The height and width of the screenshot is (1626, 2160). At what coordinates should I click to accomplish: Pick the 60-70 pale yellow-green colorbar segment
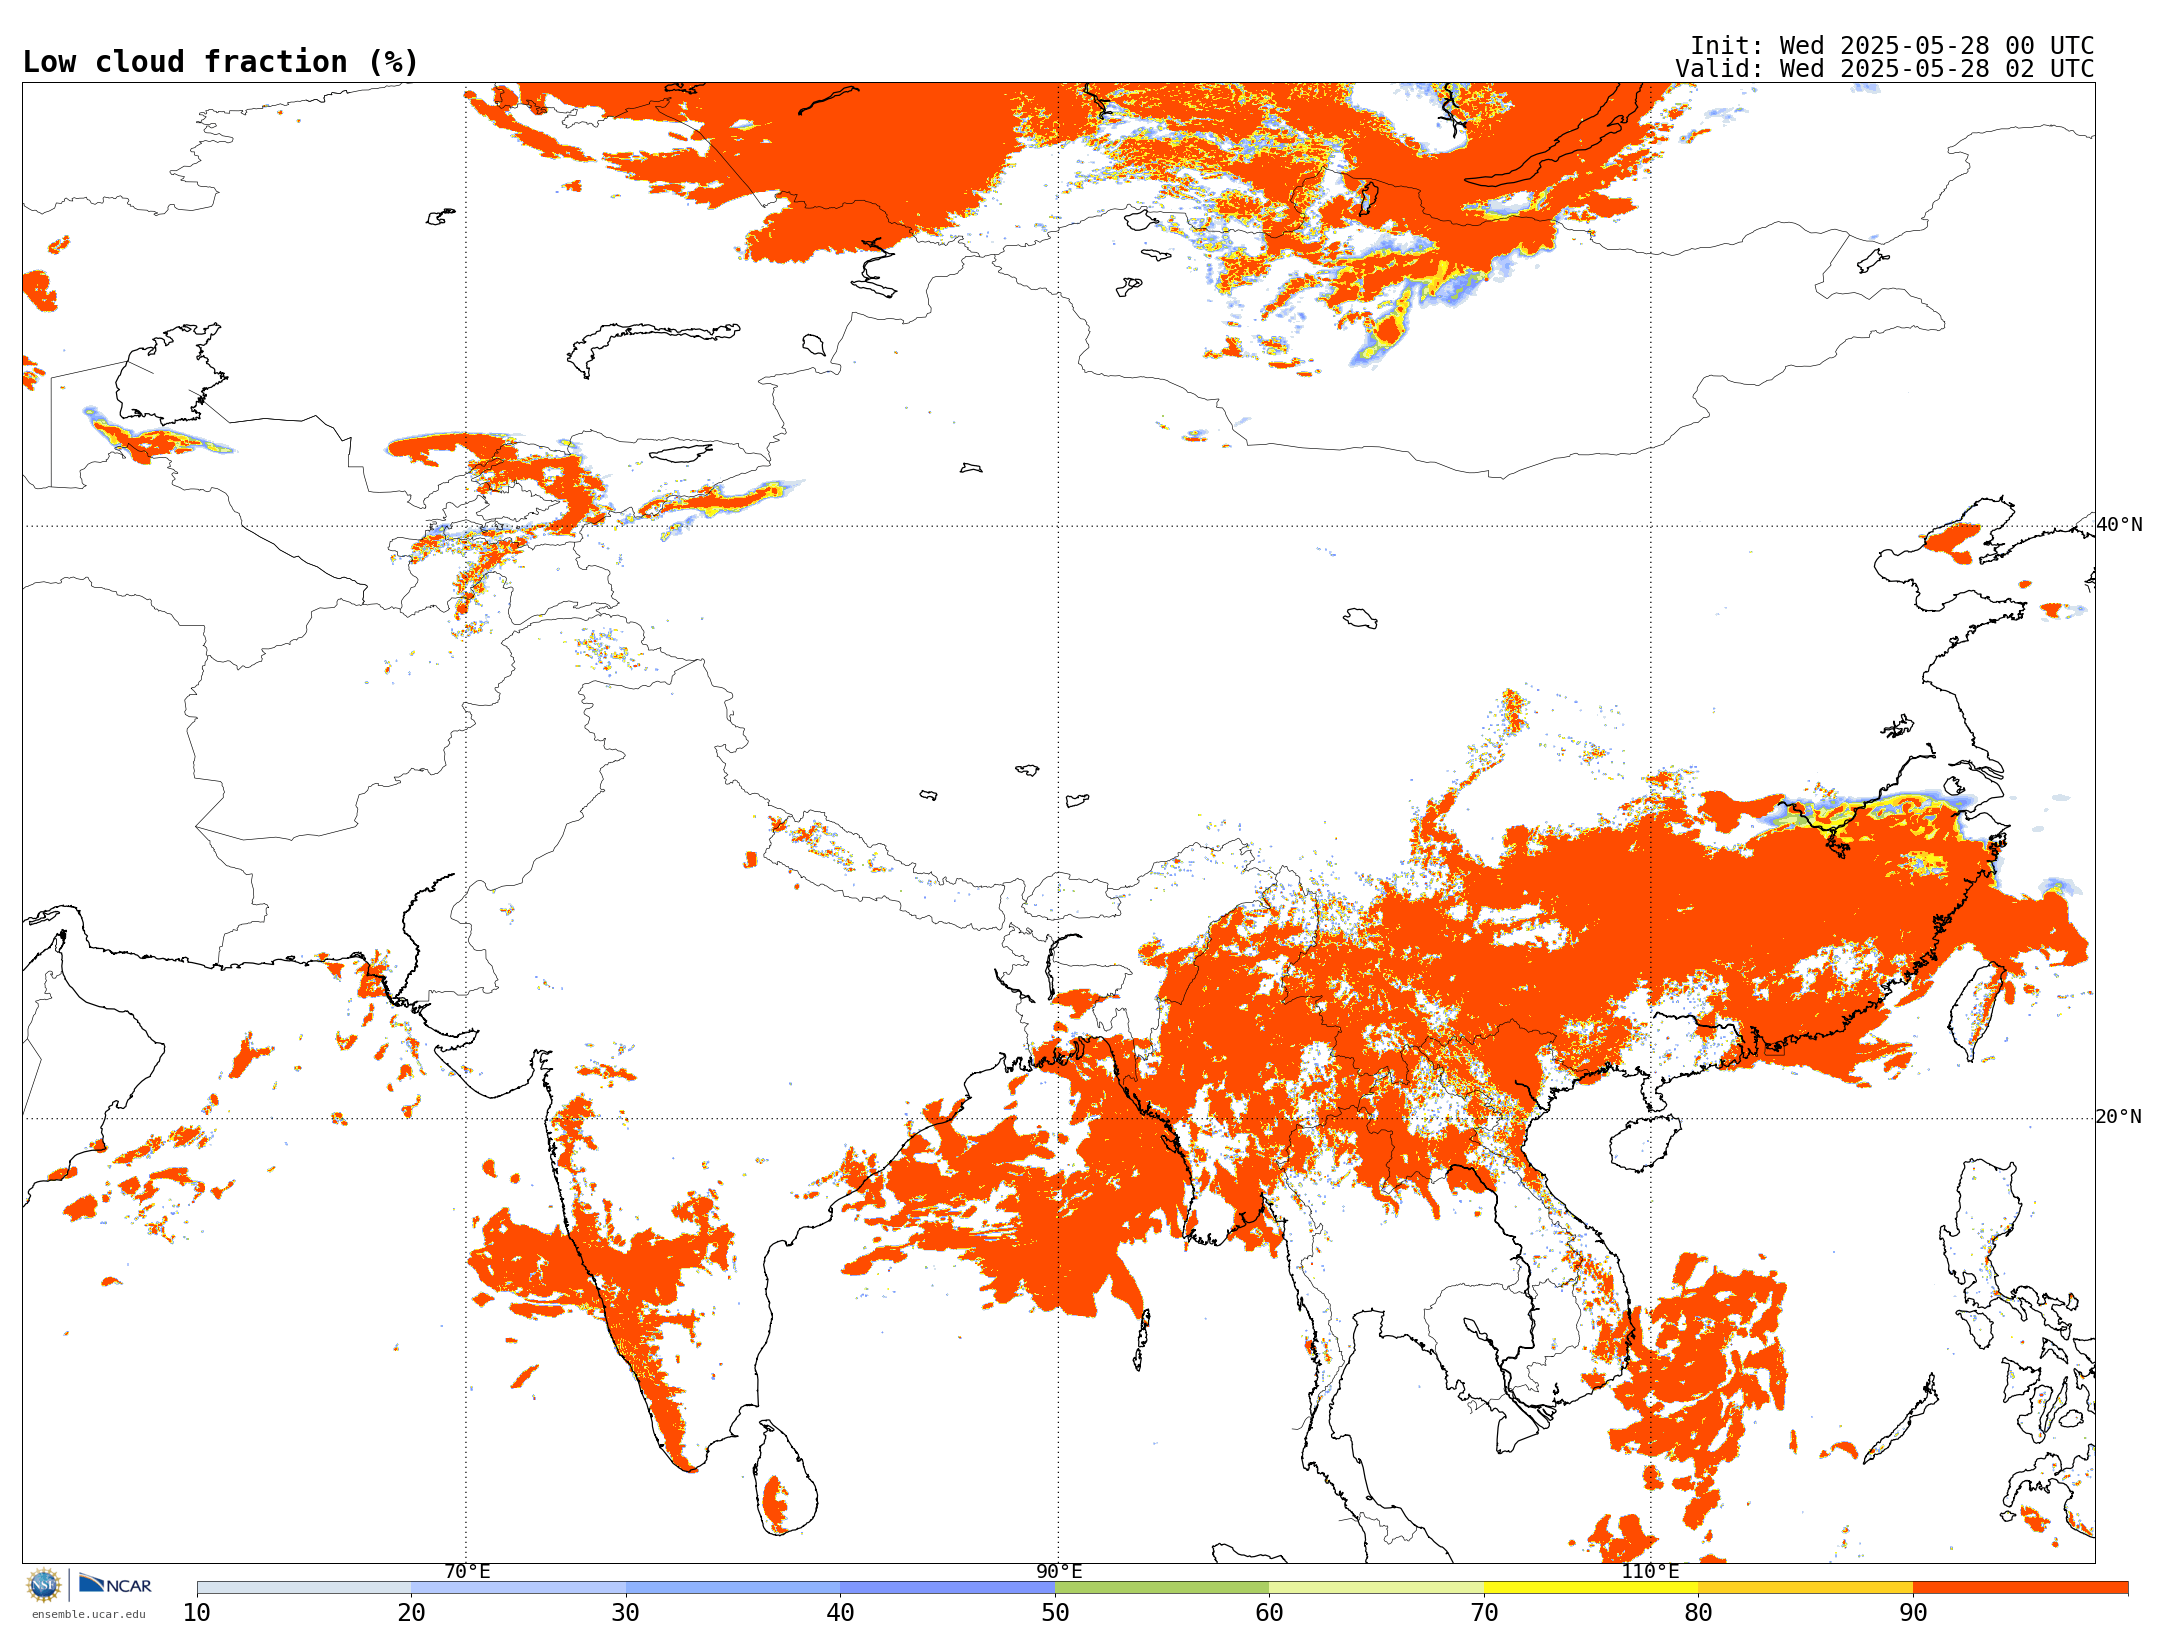tap(1376, 1588)
